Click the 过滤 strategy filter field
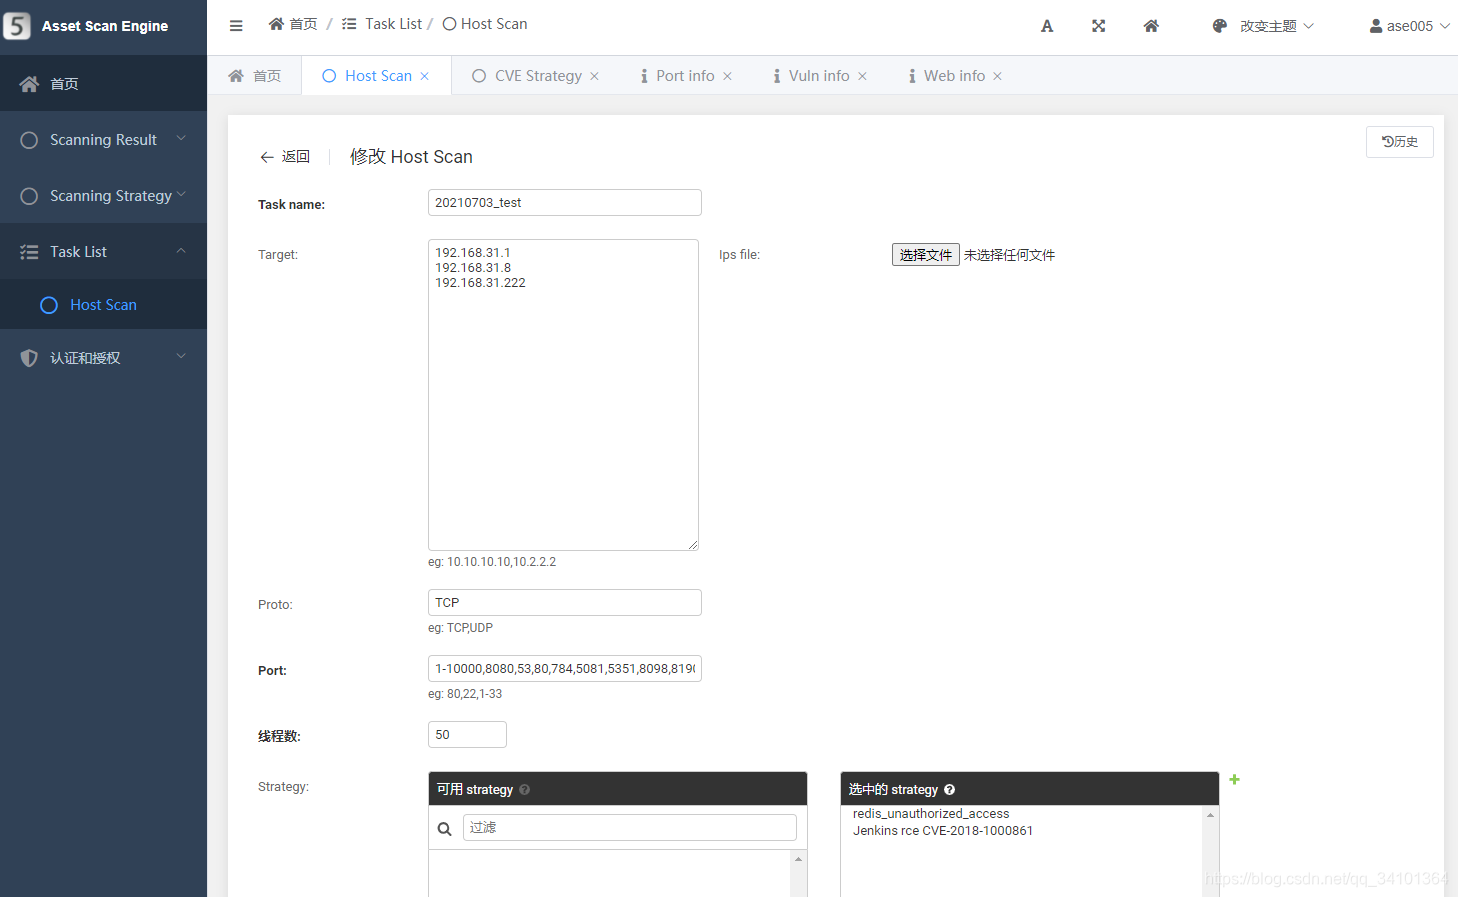This screenshot has width=1458, height=897. pos(630,827)
